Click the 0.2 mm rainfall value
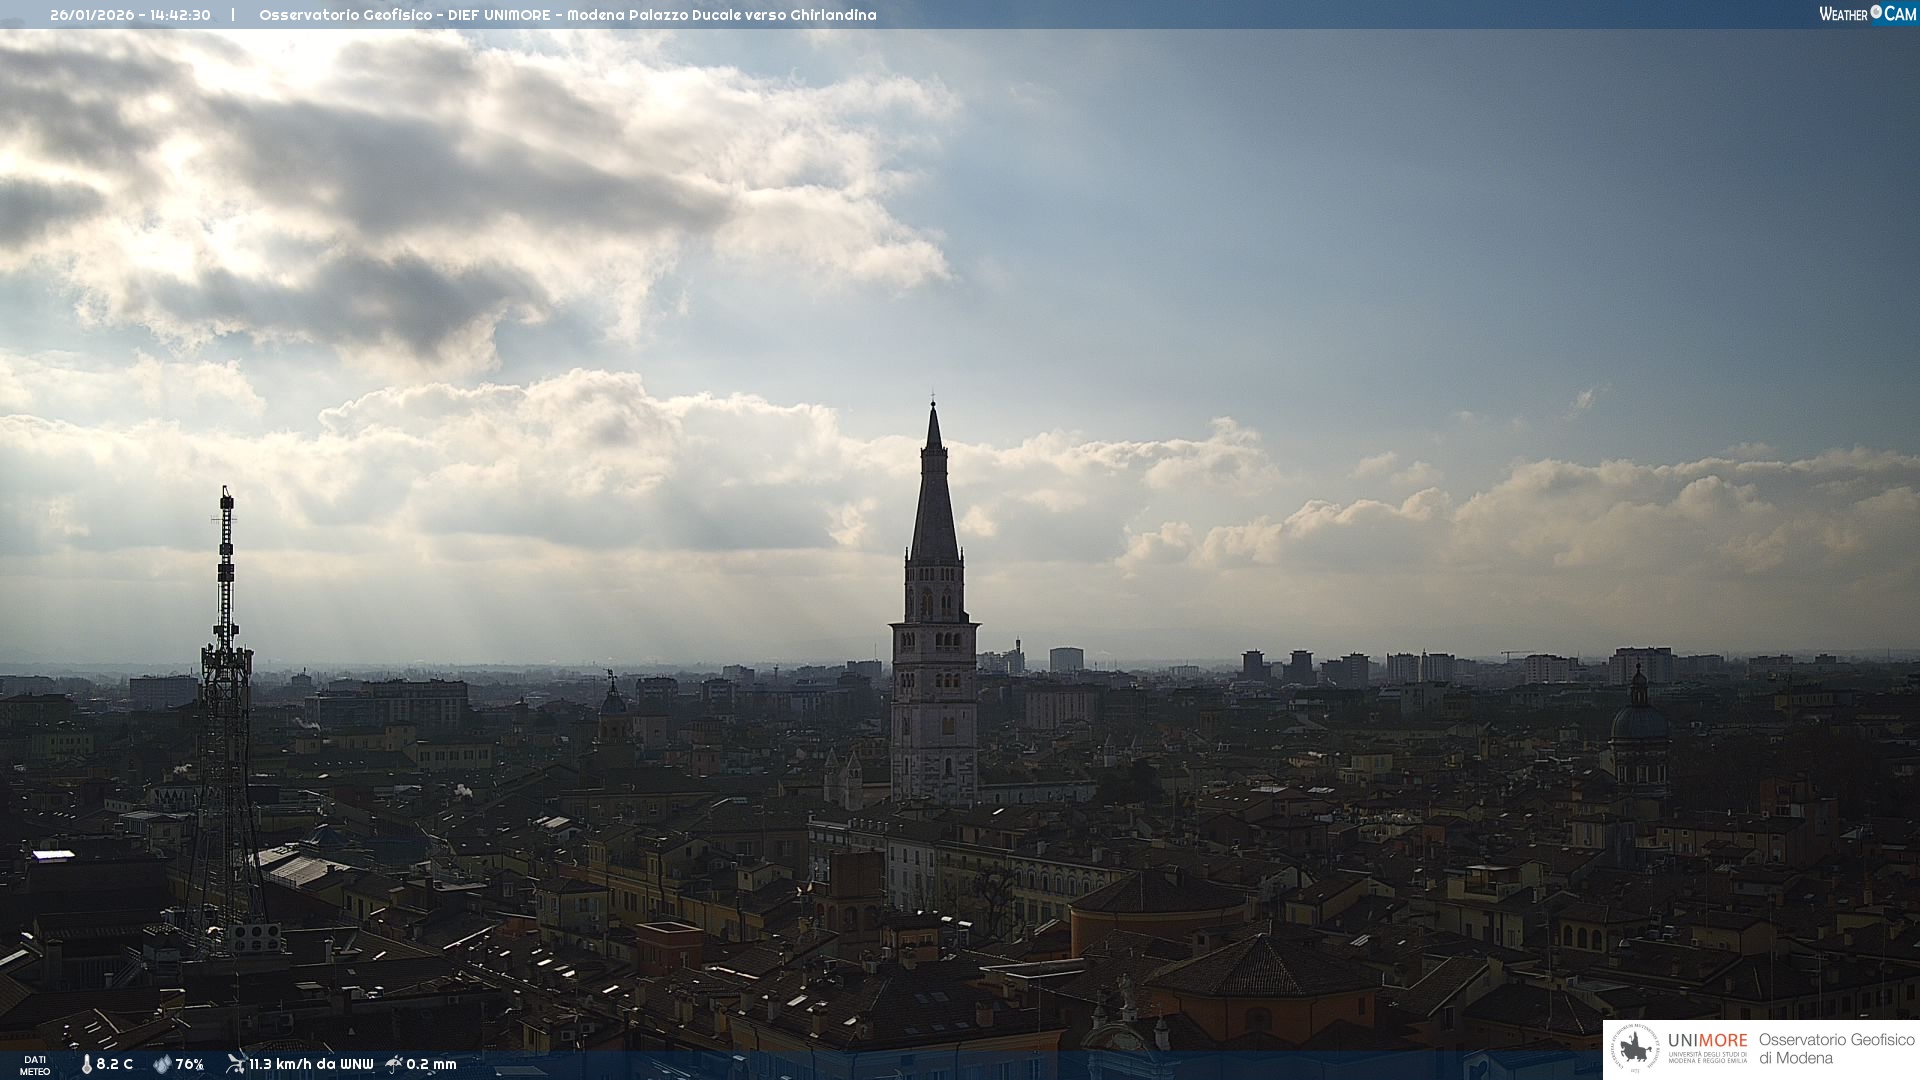Viewport: 1920px width, 1080px height. pos(431,1064)
